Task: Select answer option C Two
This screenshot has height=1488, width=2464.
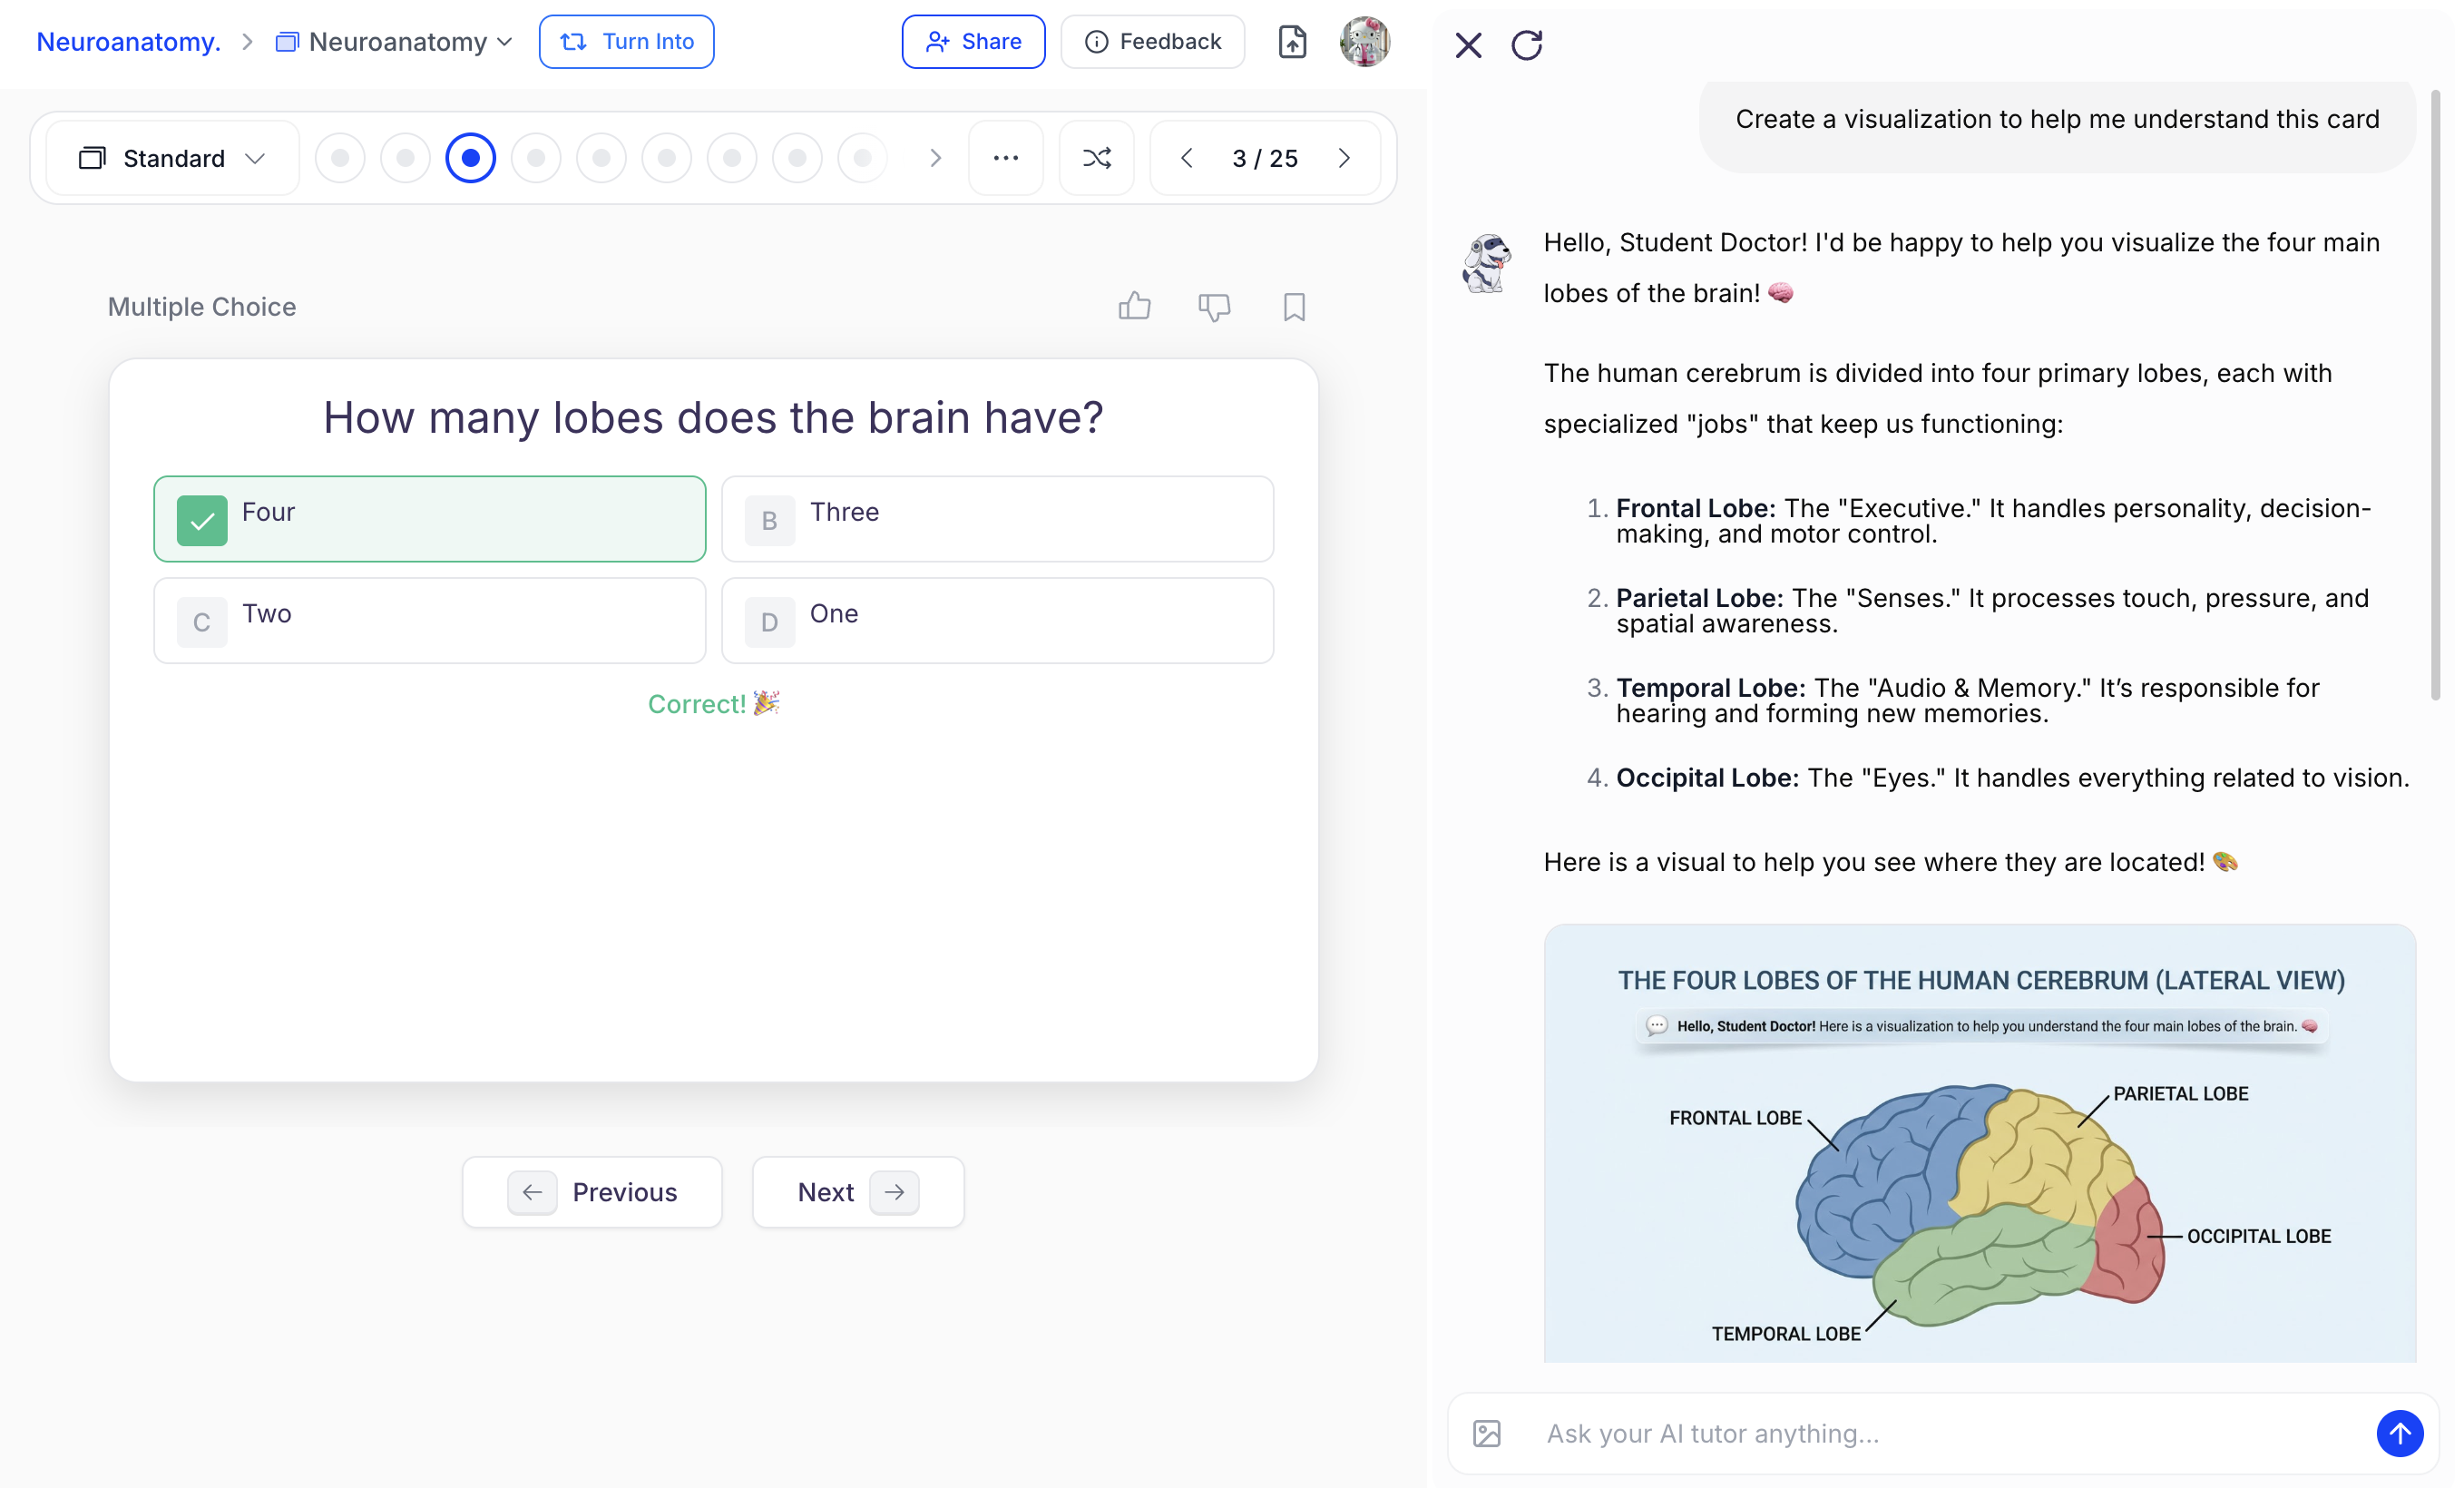Action: pyautogui.click(x=429, y=620)
